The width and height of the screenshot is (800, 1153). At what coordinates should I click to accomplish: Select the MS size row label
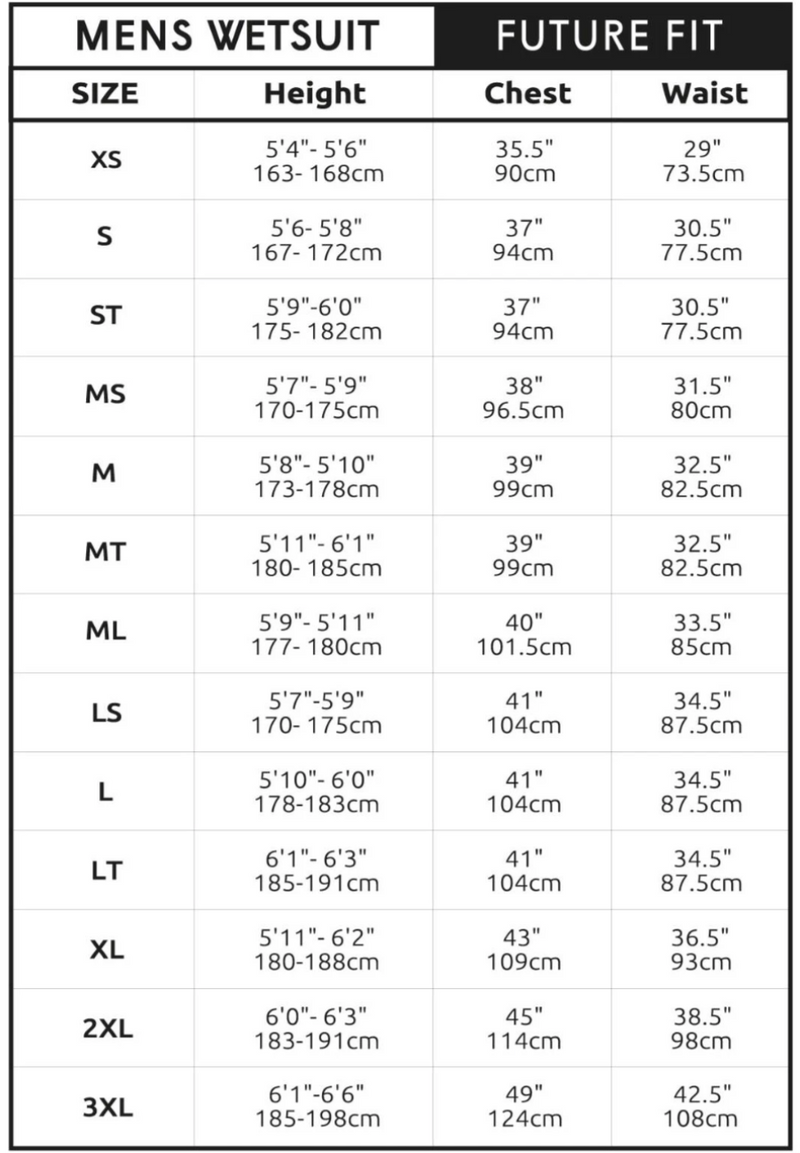[x=105, y=394]
